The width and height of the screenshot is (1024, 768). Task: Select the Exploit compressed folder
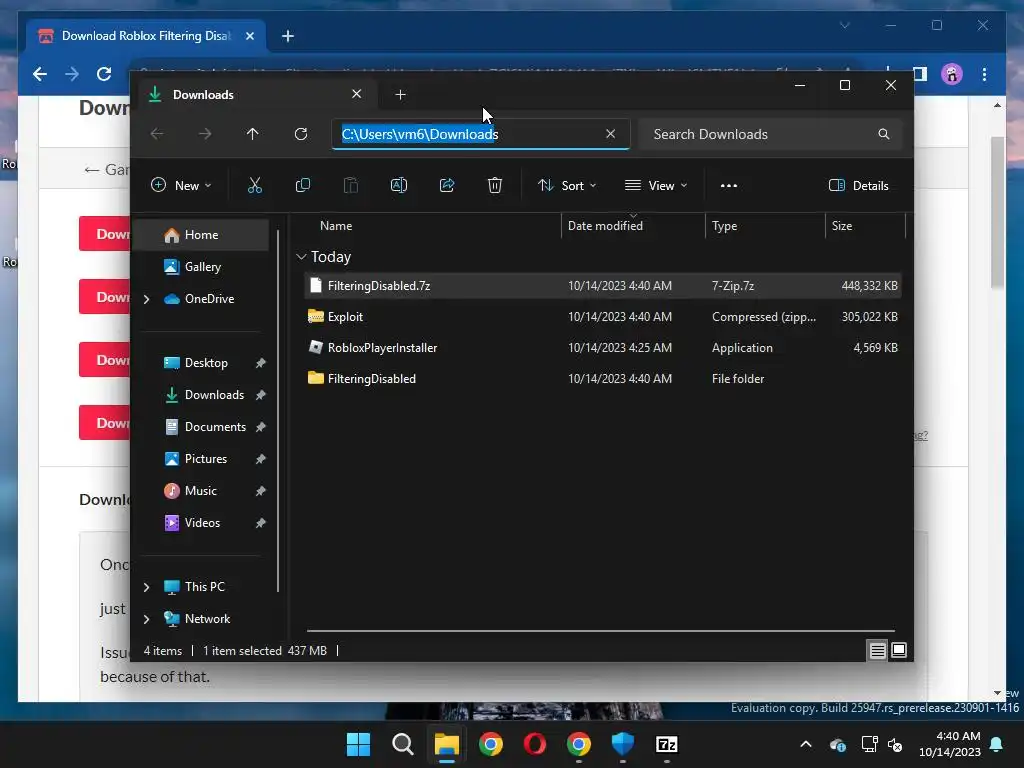603,317
